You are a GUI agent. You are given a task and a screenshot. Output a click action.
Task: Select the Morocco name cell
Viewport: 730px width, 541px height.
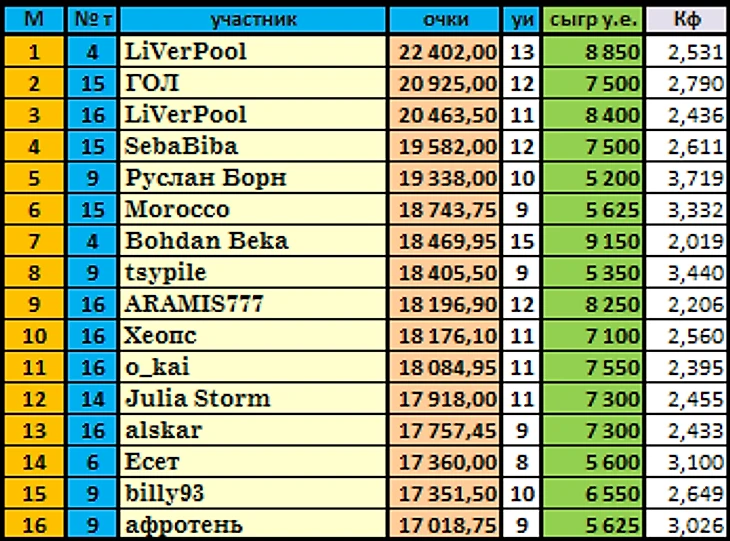253,210
